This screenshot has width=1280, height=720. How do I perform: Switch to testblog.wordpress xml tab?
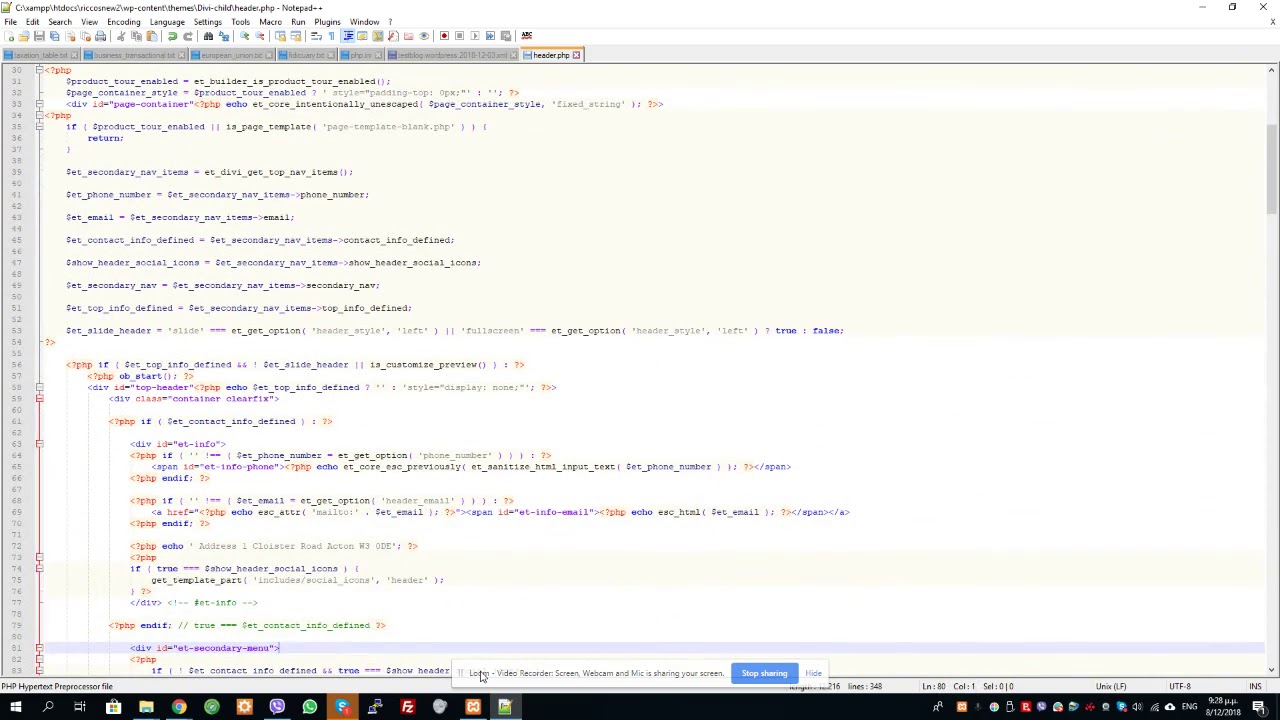452,55
